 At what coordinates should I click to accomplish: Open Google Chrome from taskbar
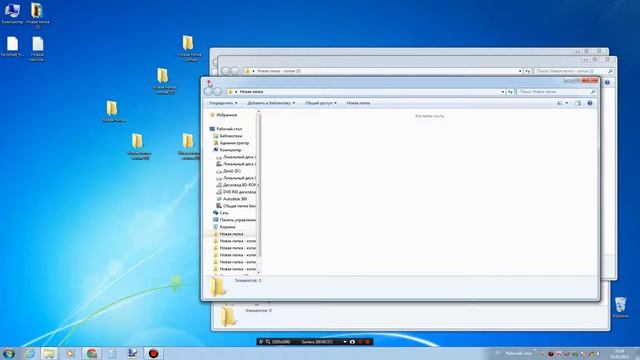91,353
